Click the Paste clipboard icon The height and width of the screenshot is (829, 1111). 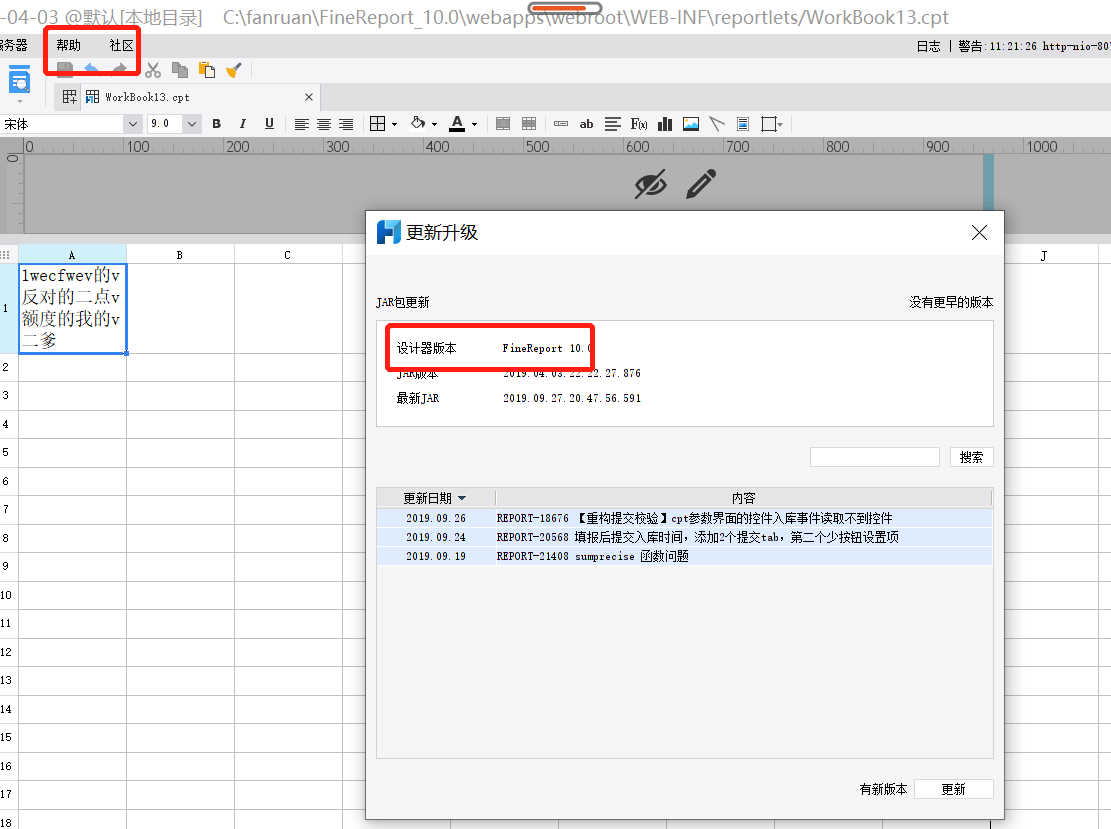tap(207, 70)
